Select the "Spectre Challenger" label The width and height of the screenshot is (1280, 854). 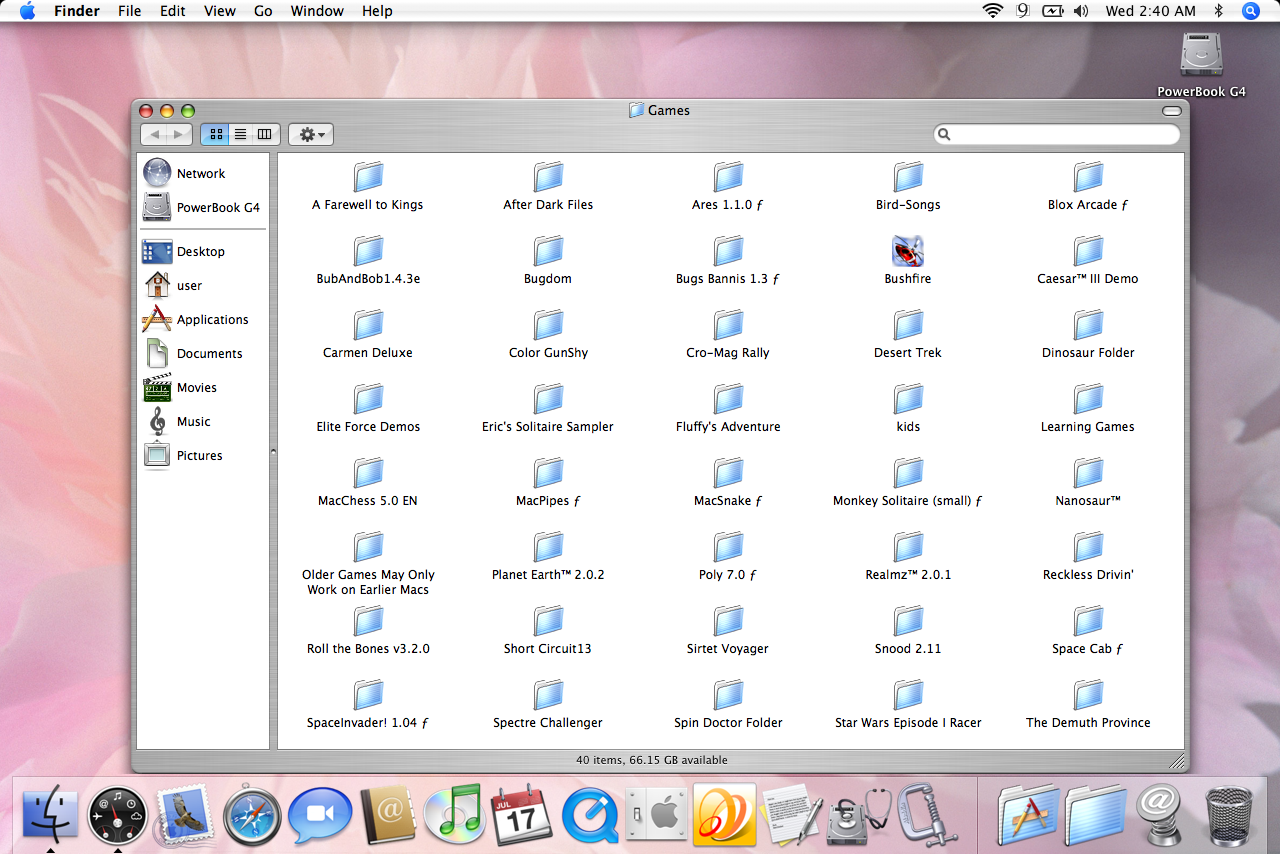[x=548, y=722]
